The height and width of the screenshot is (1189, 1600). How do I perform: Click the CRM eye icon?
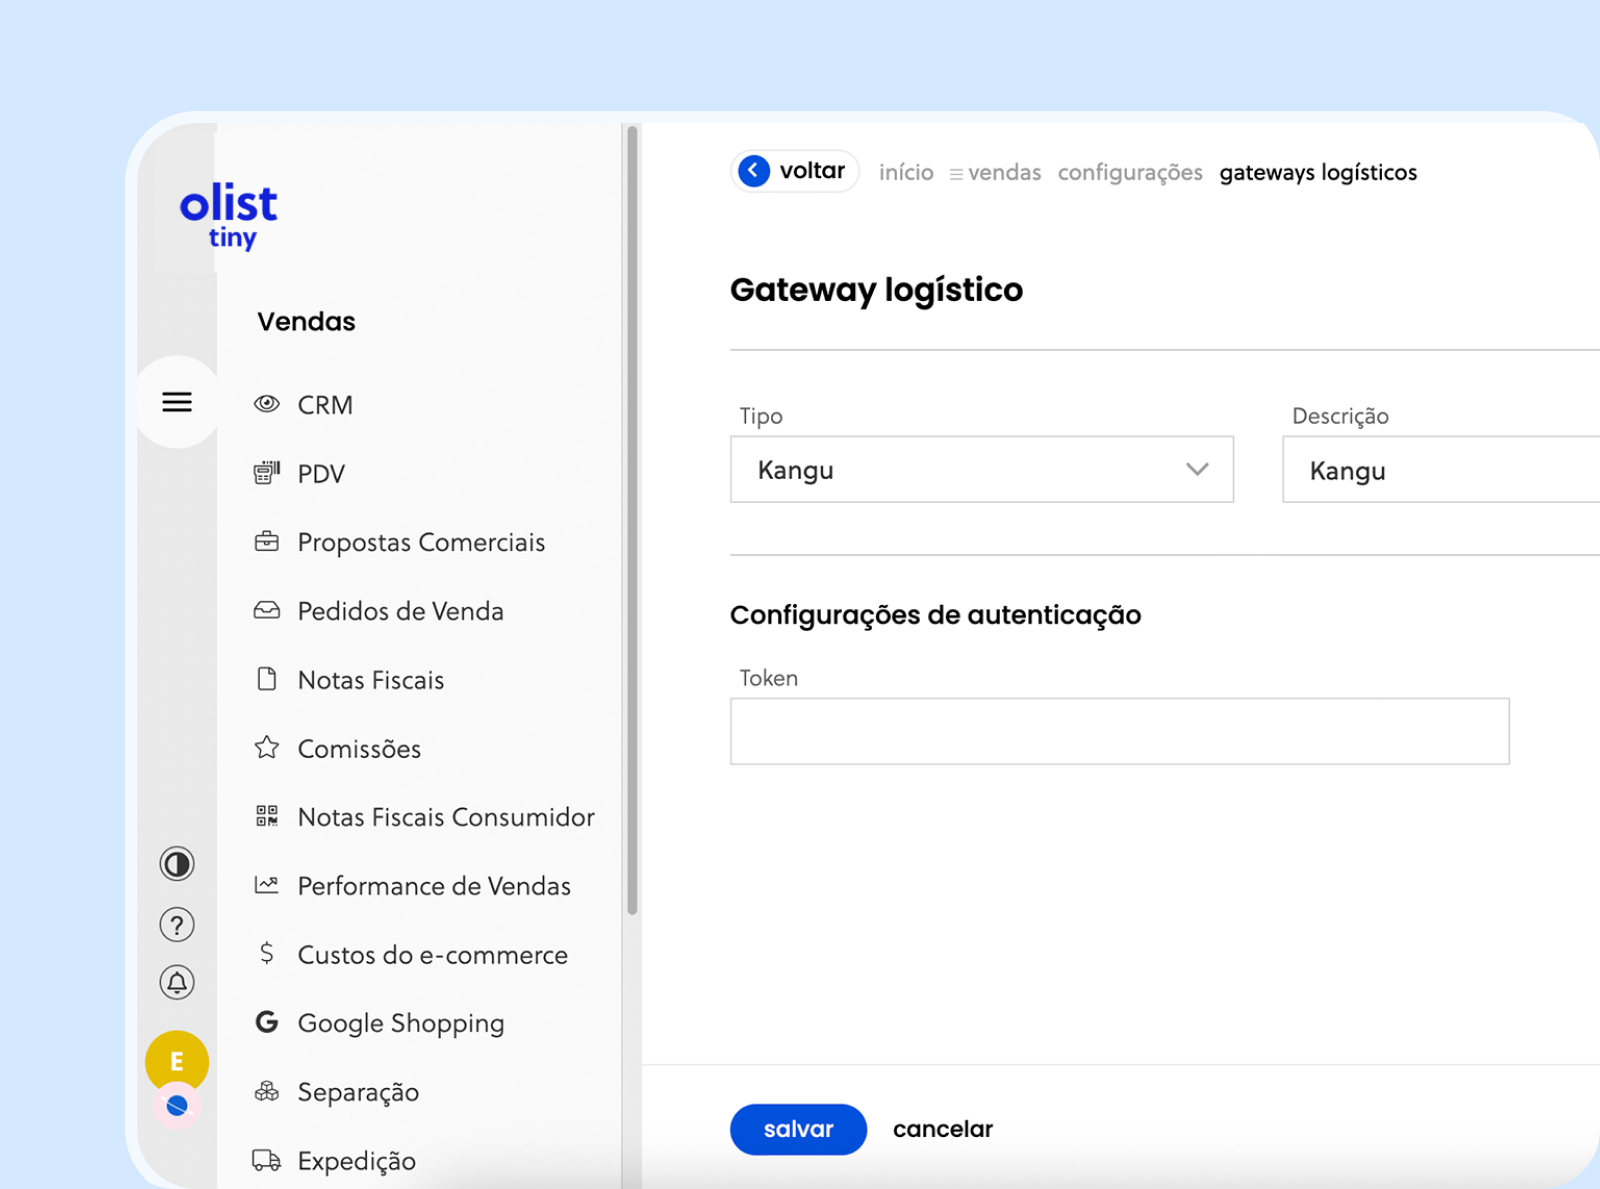266,404
